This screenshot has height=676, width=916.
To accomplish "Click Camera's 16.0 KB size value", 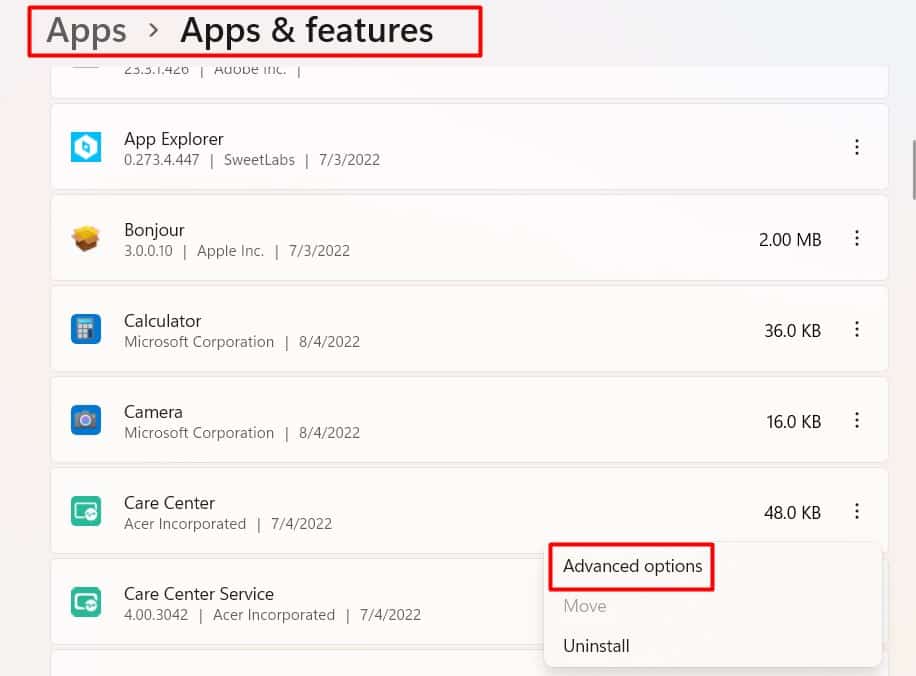I will [x=793, y=422].
